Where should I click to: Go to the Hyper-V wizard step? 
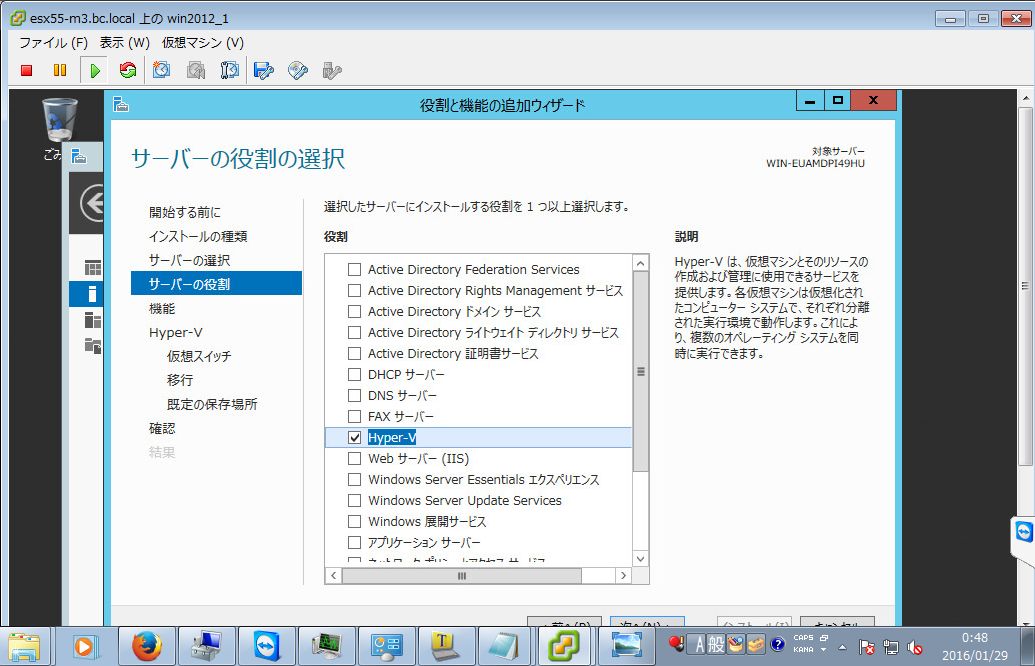176,333
